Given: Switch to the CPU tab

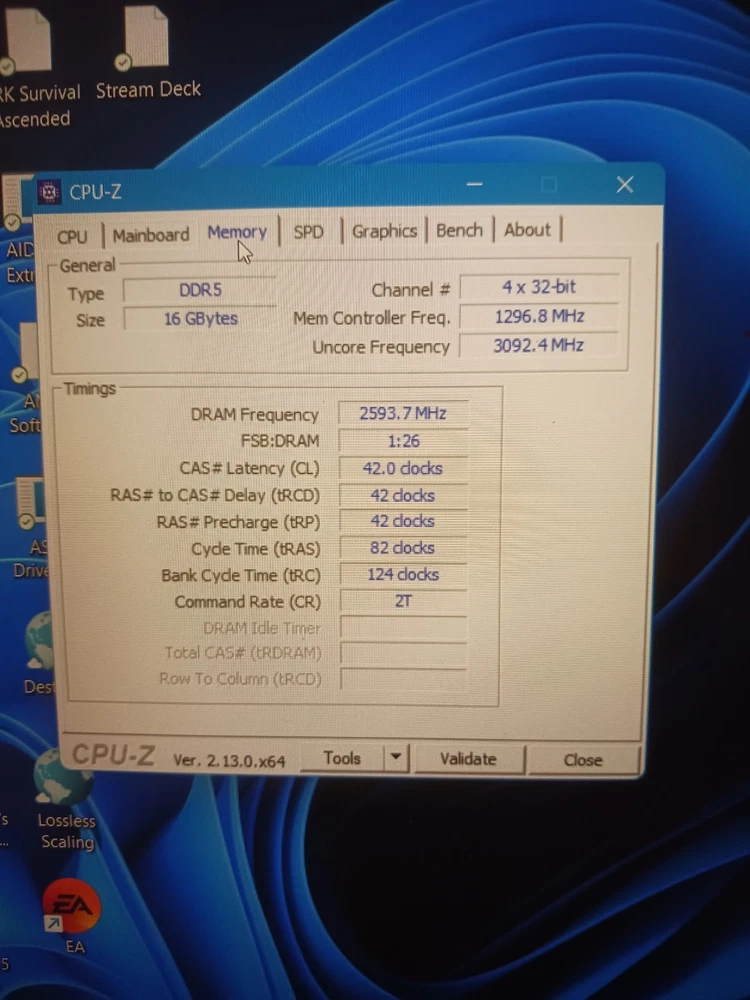Looking at the screenshot, I should click(72, 236).
